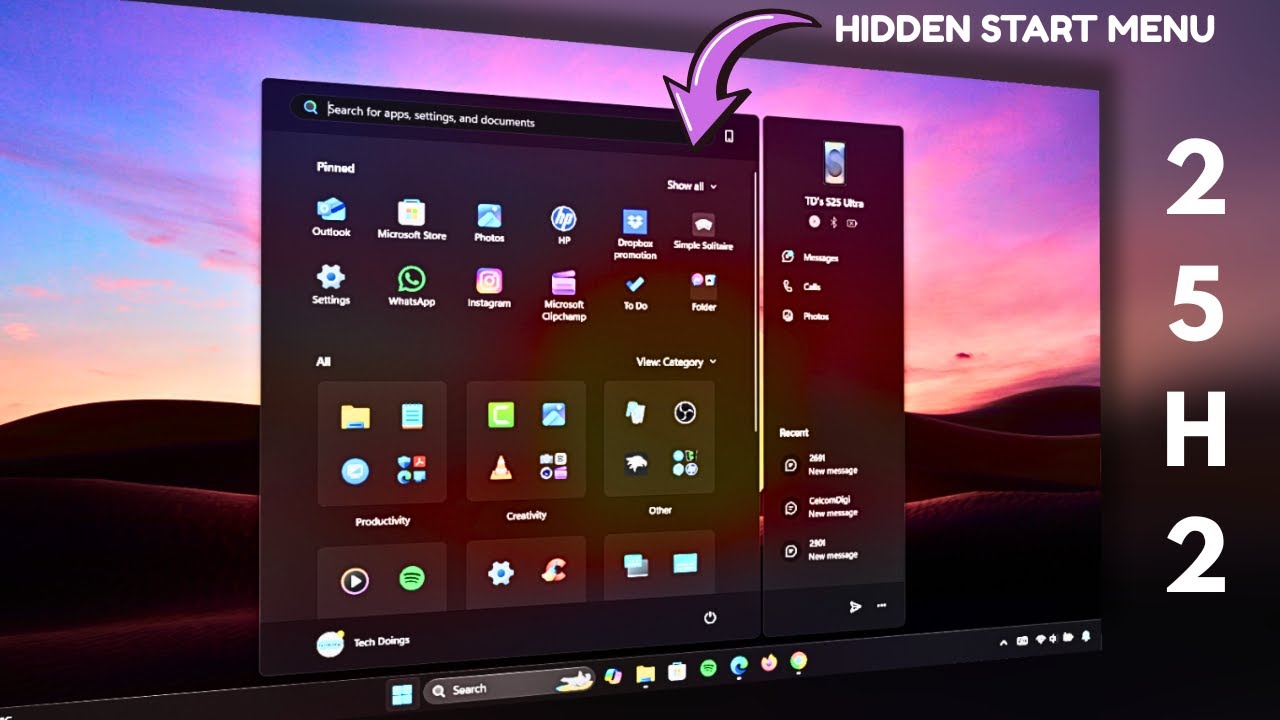Viewport: 1280px width, 720px height.
Task: Open the Creativity category group
Action: [x=526, y=440]
